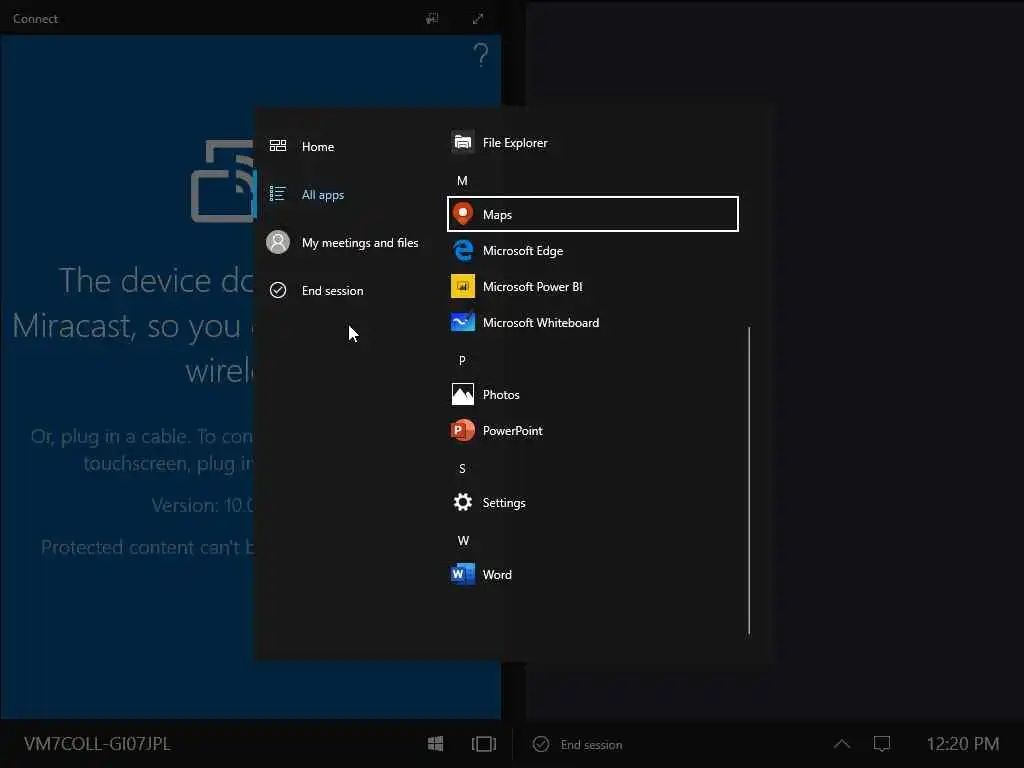This screenshot has height=768, width=1024.
Task: Click the PowerPoint text label
Action: coord(513,431)
